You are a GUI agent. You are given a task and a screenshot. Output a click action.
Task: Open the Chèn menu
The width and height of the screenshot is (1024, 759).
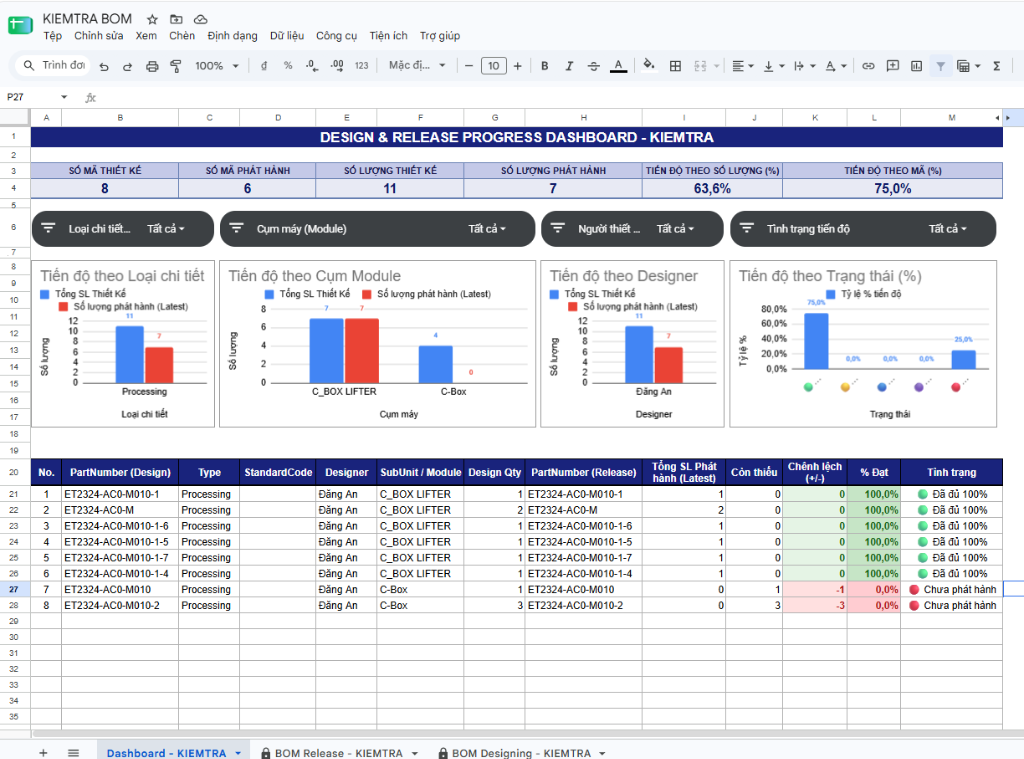click(x=182, y=36)
